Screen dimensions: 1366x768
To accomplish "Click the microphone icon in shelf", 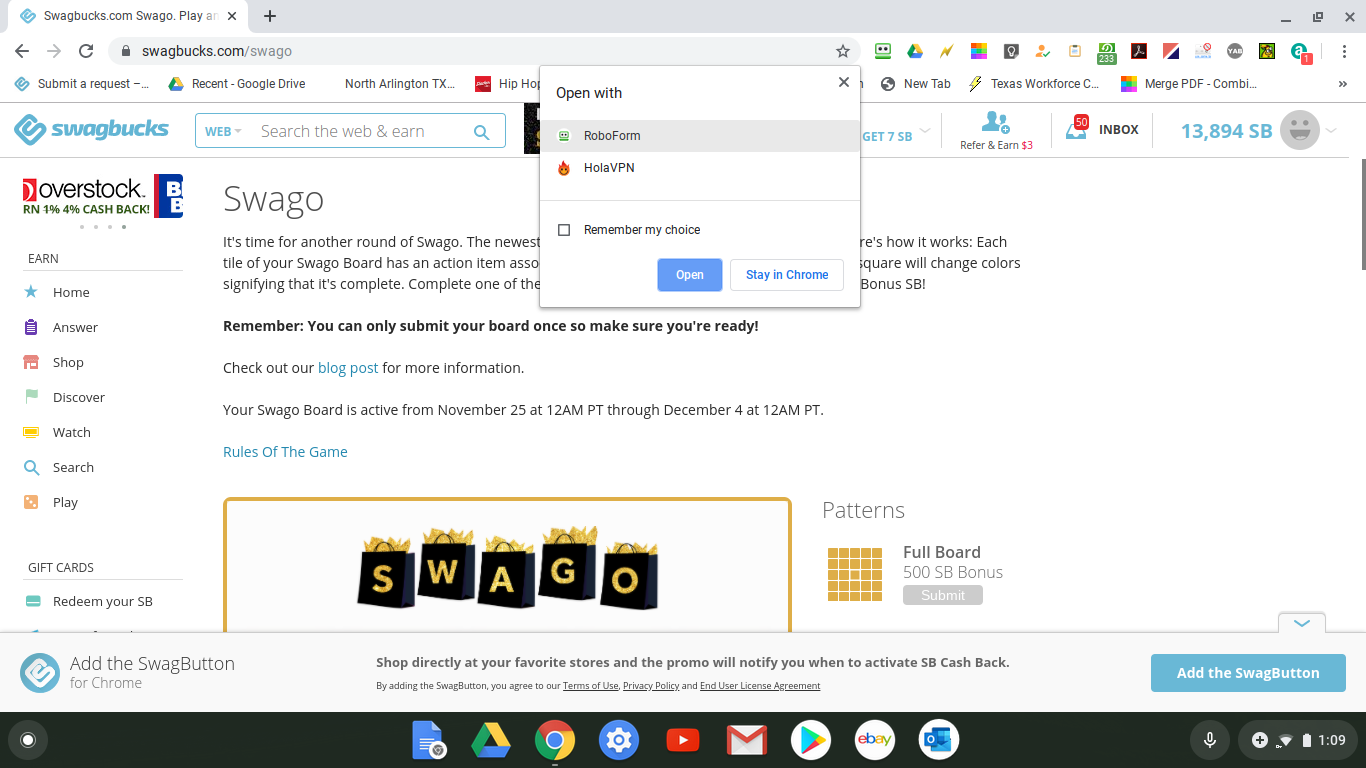I will click(x=1210, y=740).
